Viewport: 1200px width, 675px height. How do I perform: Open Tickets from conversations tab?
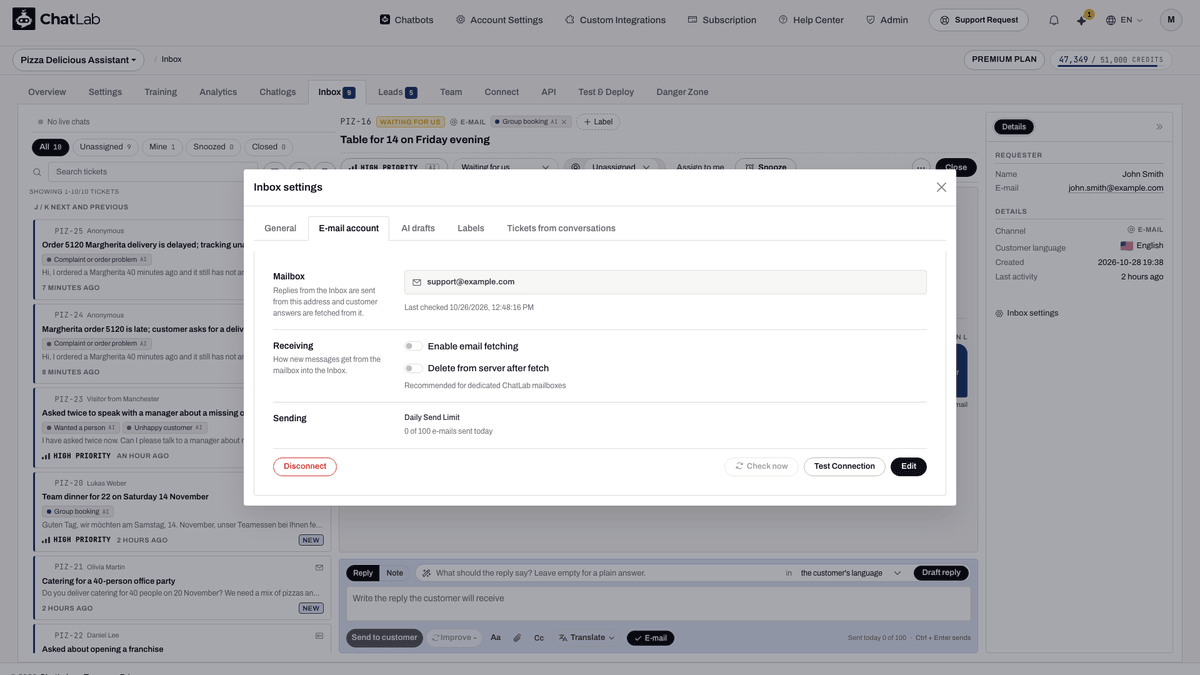[x=561, y=228]
